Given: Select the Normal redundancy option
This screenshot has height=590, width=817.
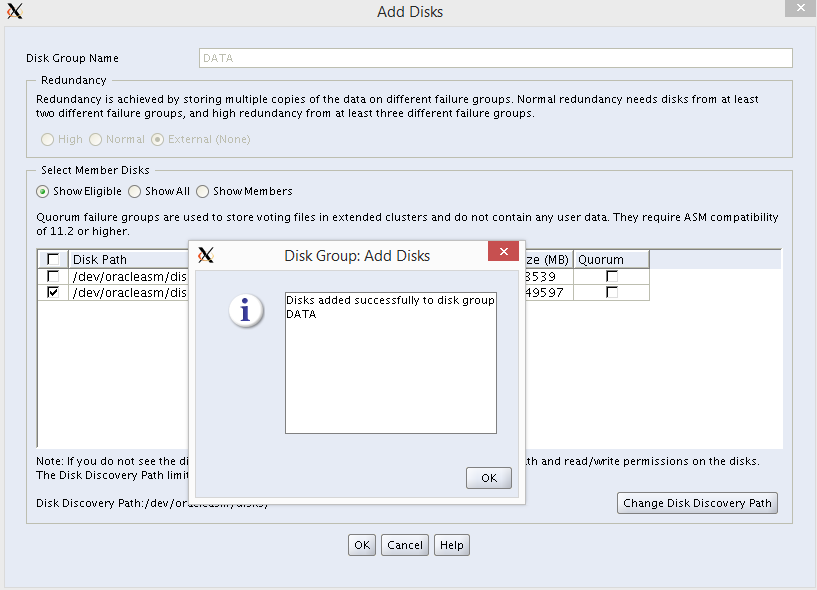Looking at the screenshot, I should [x=98, y=139].
